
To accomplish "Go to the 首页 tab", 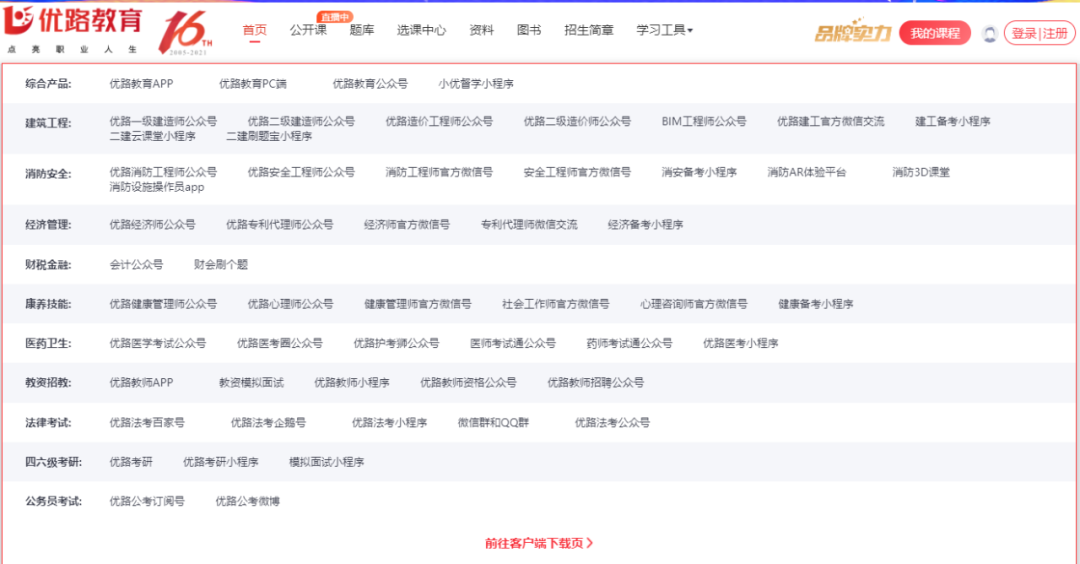I will [x=255, y=31].
